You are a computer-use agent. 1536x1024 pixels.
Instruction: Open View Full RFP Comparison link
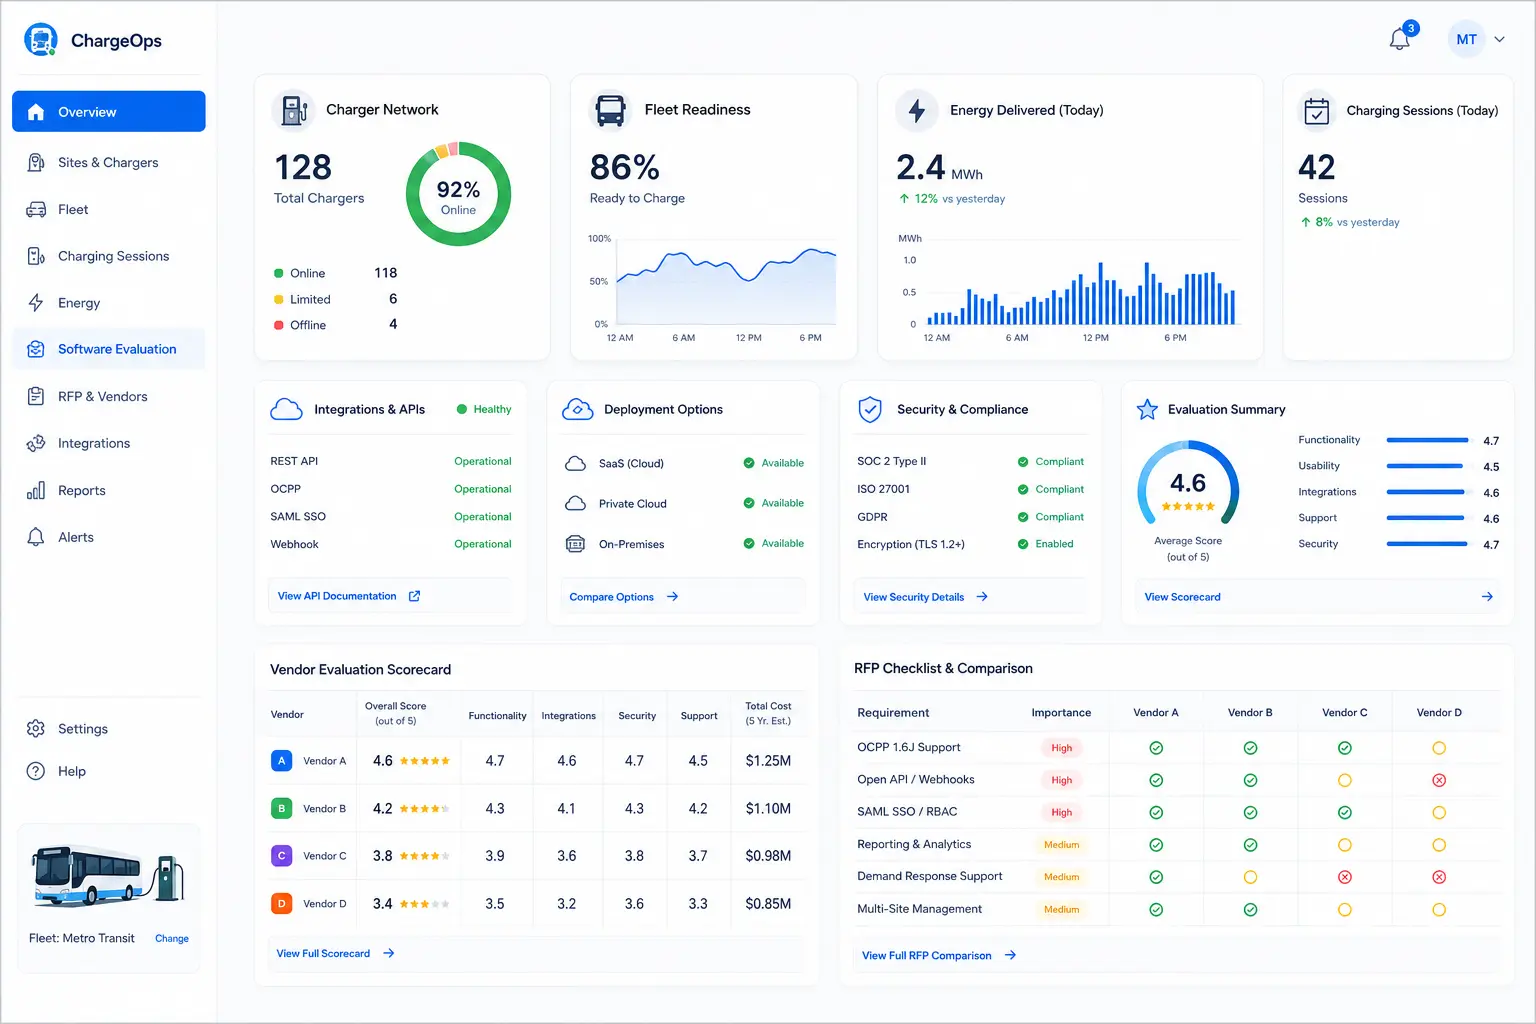click(939, 956)
